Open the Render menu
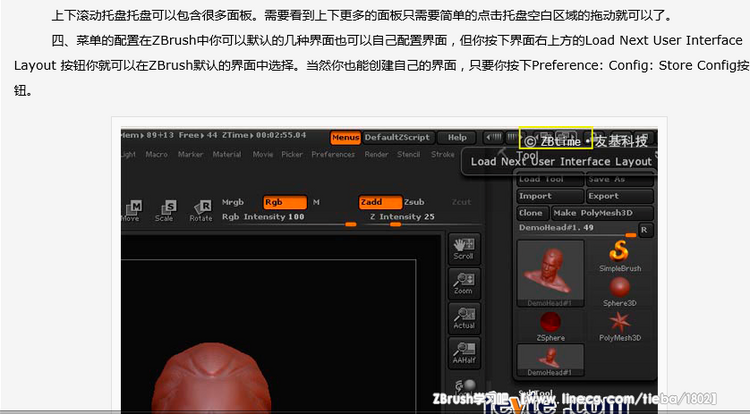 tap(376, 154)
